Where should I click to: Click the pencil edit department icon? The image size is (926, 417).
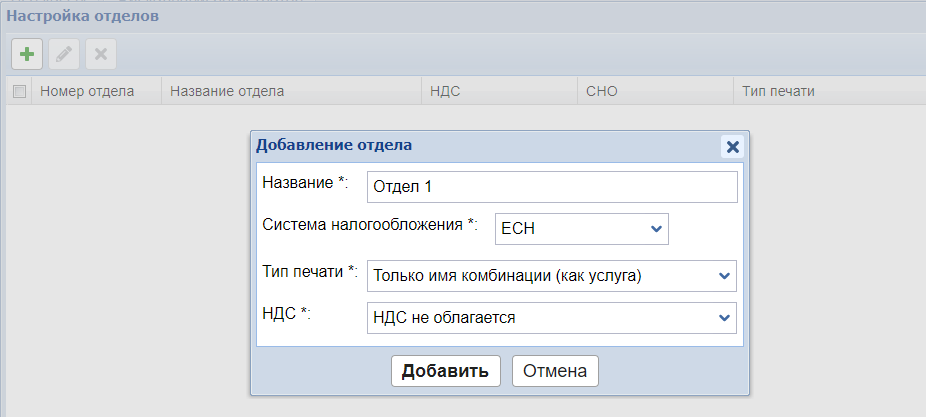click(63, 53)
